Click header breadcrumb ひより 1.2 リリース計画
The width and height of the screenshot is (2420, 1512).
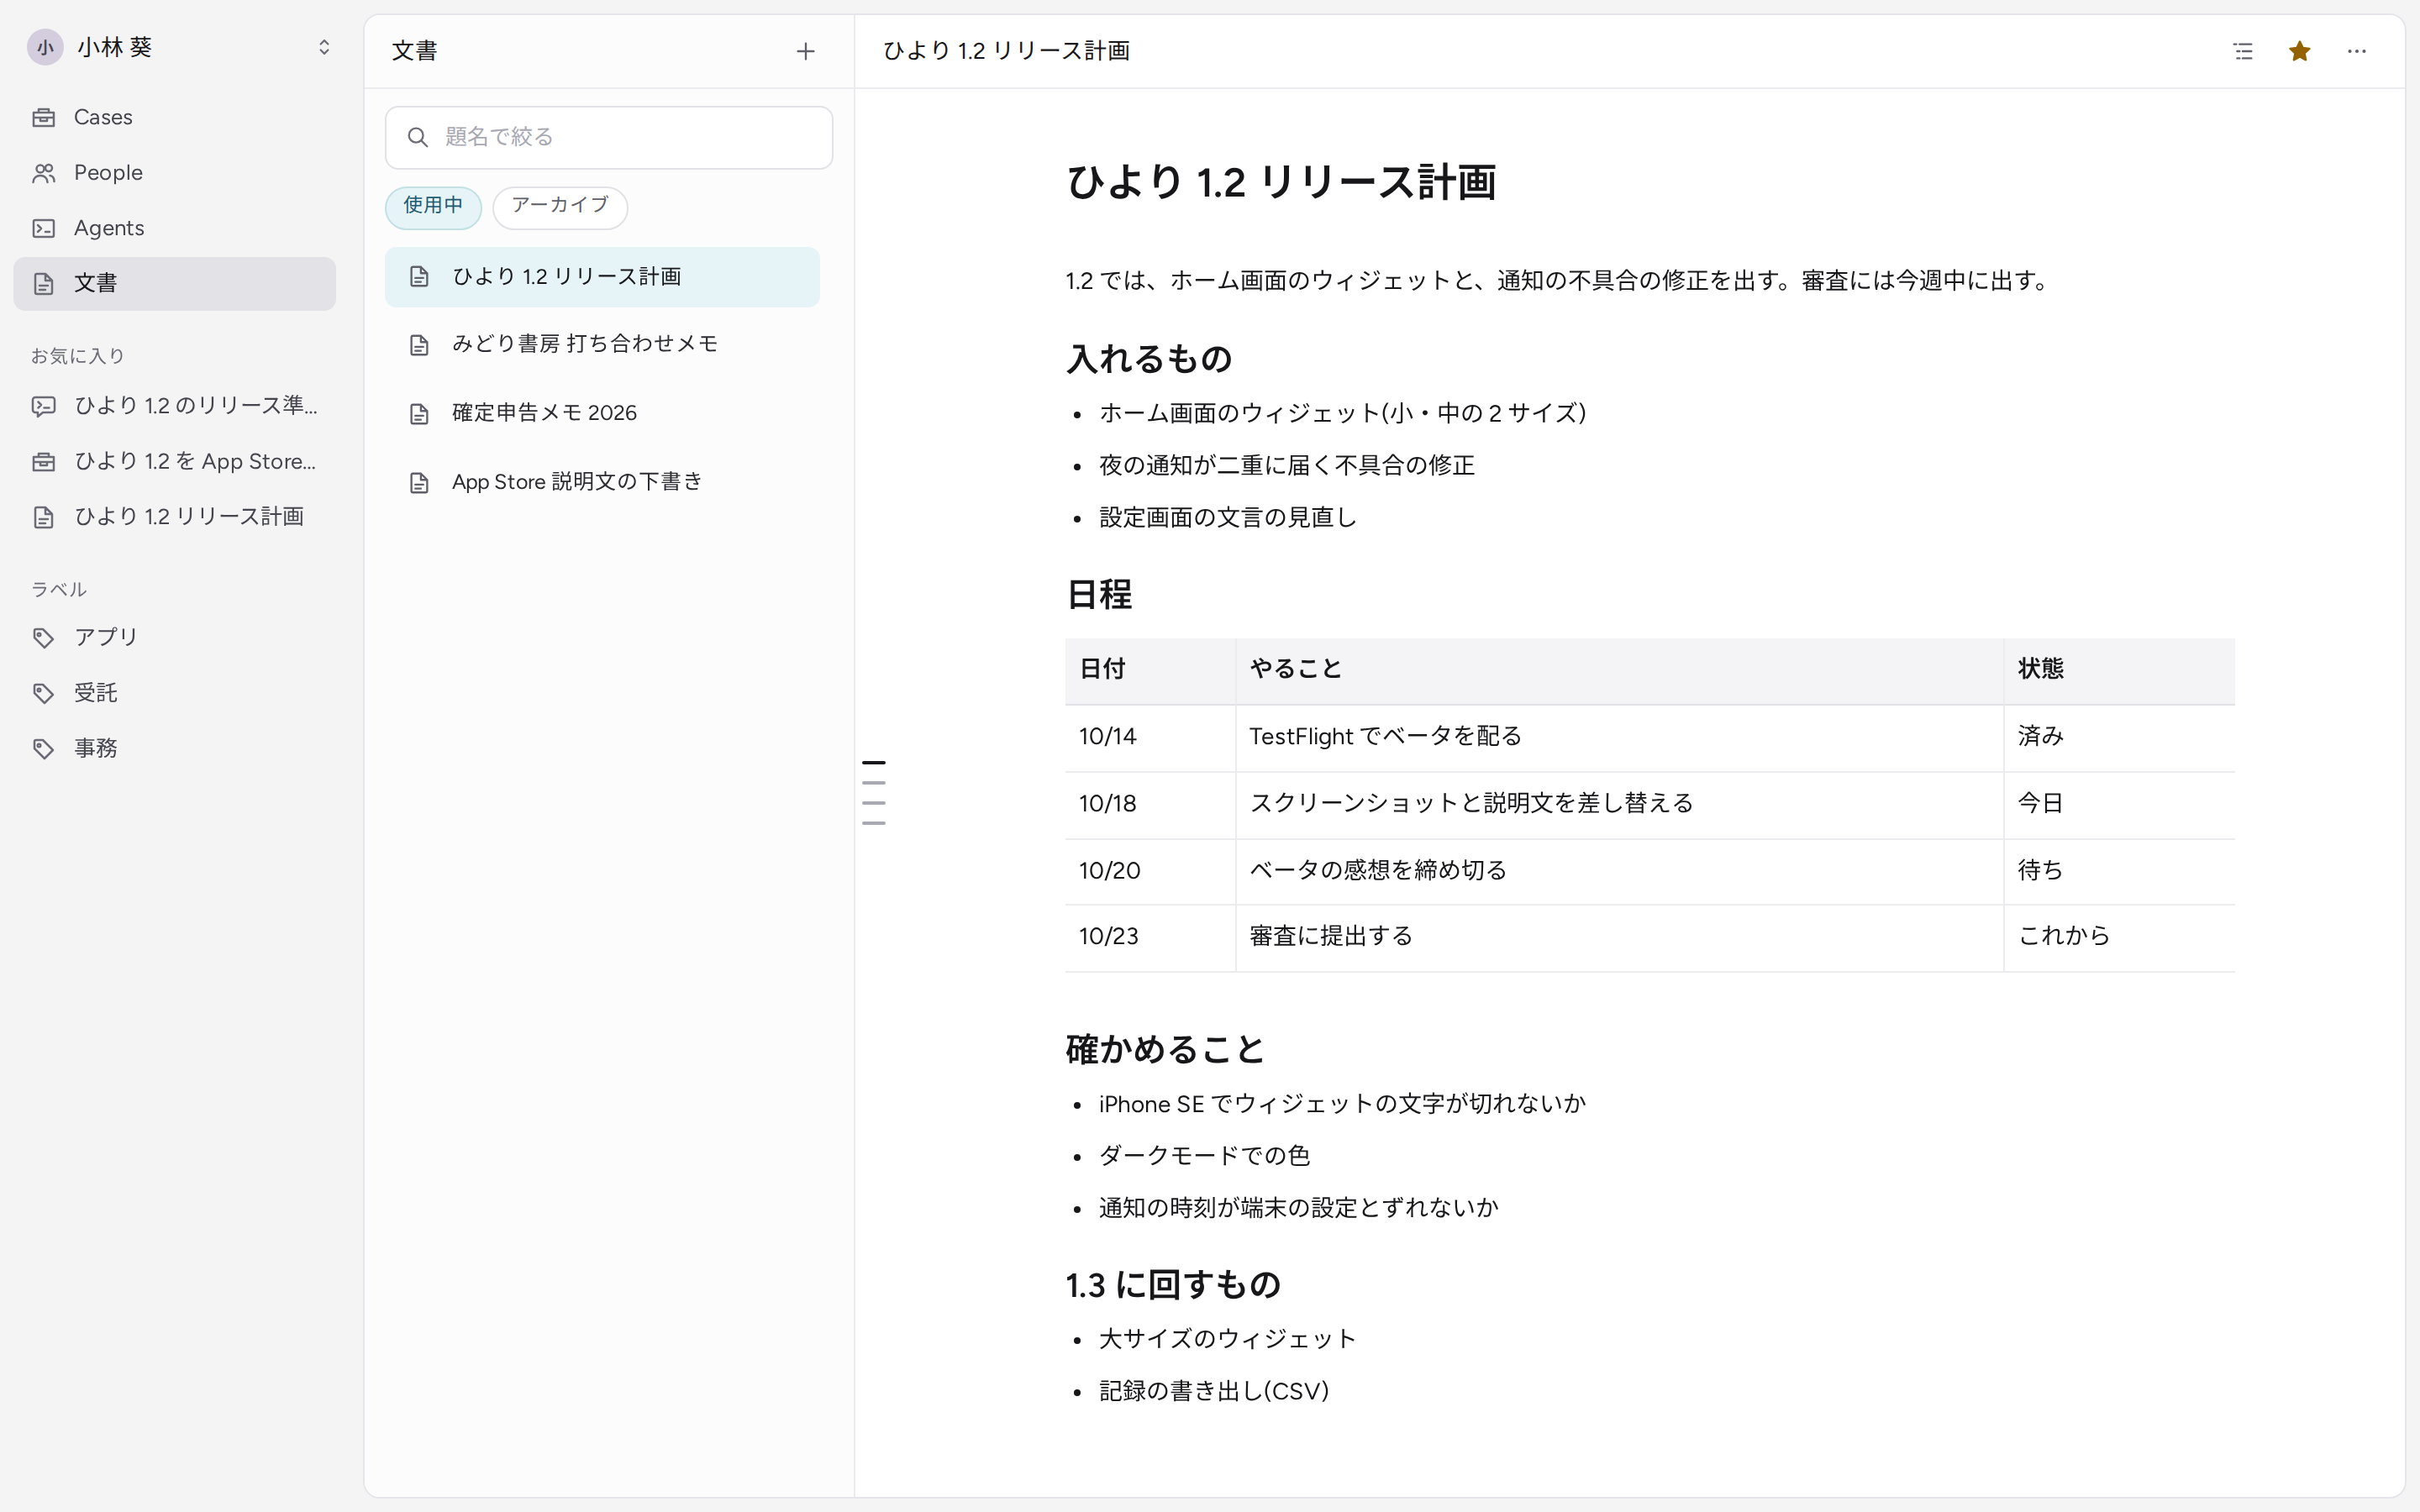(x=1006, y=51)
